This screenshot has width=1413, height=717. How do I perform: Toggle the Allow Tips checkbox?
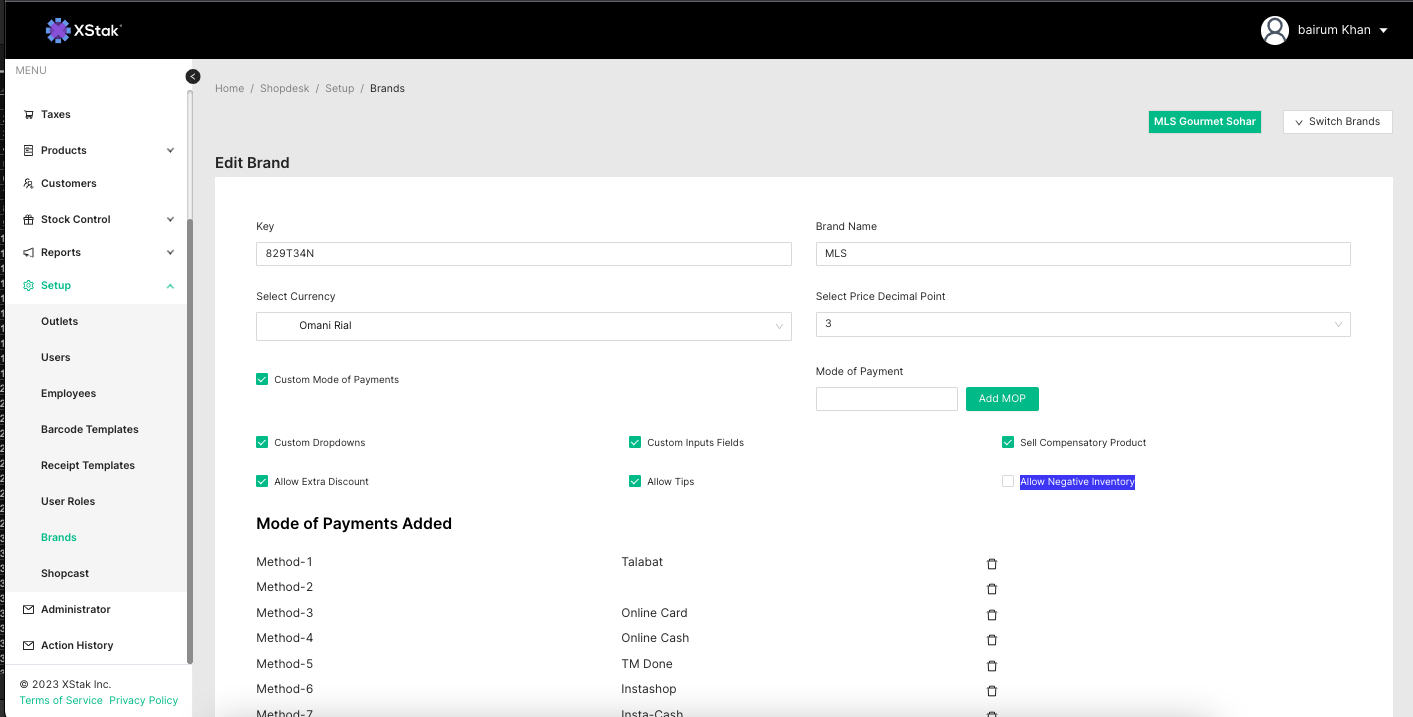(635, 482)
